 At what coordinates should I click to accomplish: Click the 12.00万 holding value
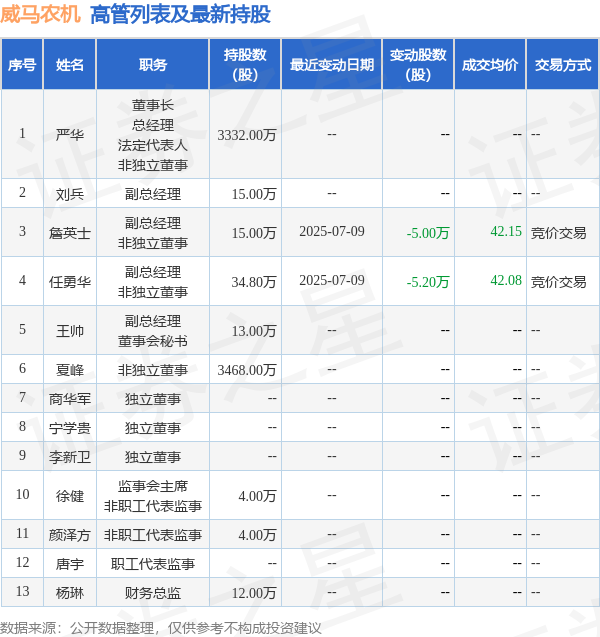[254, 593]
